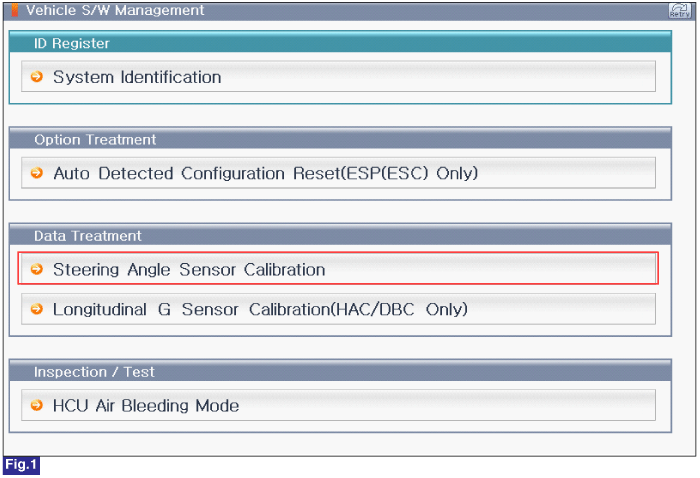
Task: Open System Identification
Action: click(137, 77)
